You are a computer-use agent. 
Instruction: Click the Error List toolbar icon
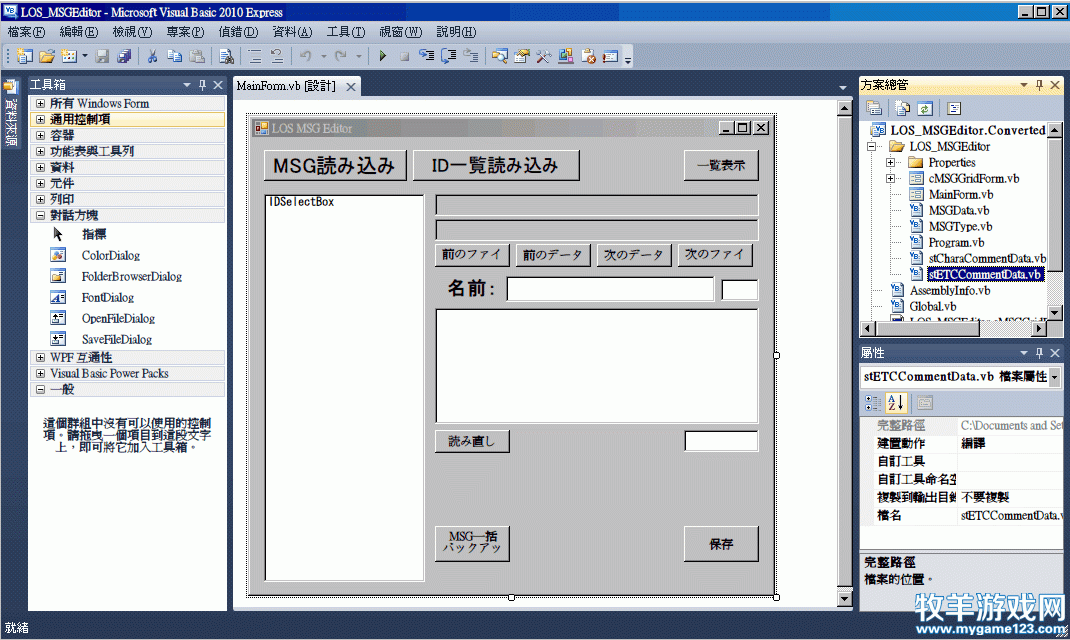(x=588, y=56)
